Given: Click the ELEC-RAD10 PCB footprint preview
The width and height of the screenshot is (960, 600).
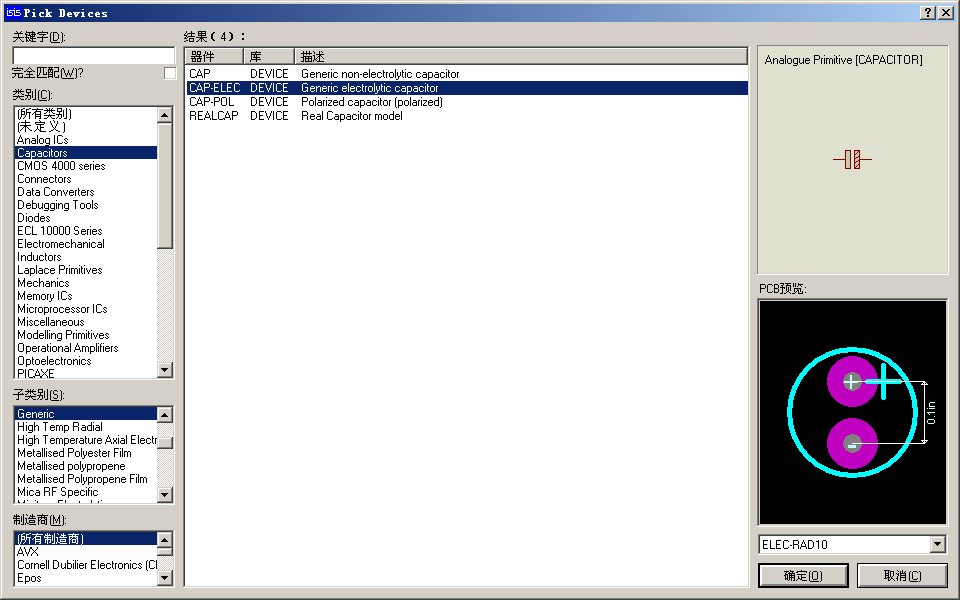Looking at the screenshot, I should (853, 413).
